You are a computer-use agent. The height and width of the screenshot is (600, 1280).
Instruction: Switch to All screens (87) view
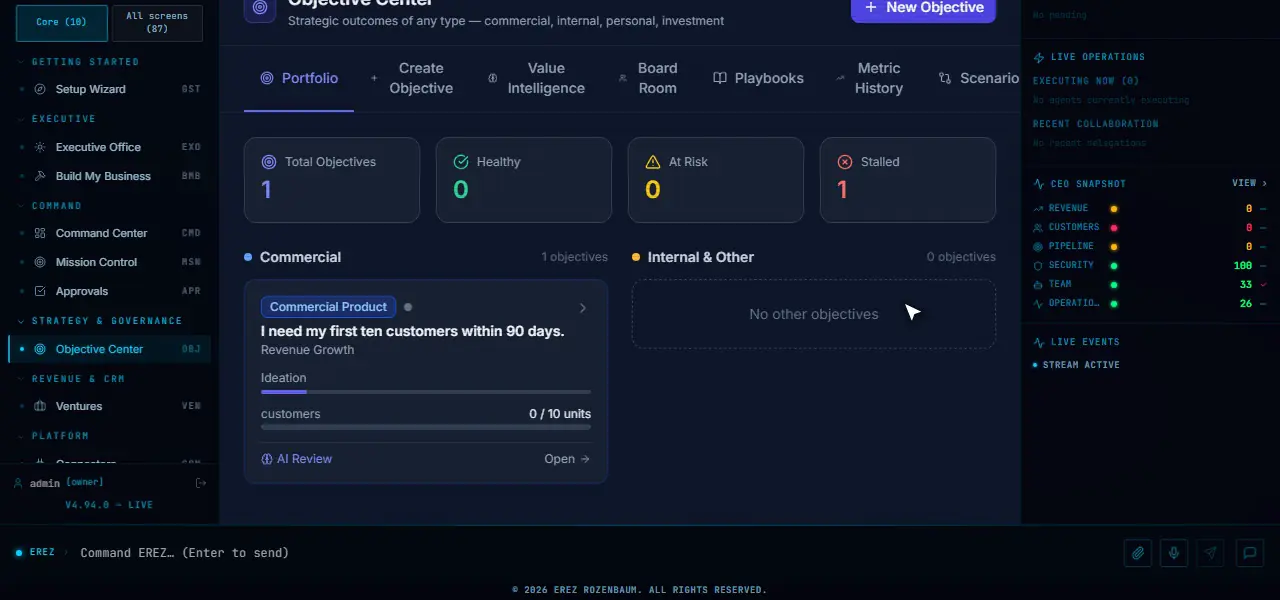click(157, 22)
